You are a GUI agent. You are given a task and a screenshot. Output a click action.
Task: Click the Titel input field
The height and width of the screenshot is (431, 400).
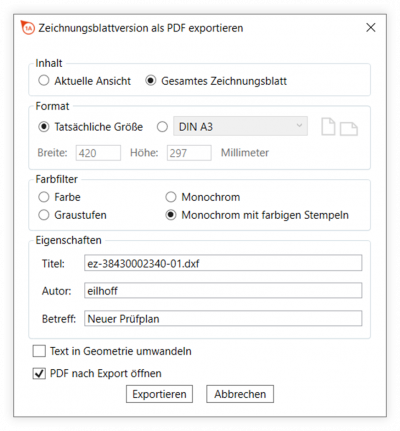pyautogui.click(x=223, y=263)
